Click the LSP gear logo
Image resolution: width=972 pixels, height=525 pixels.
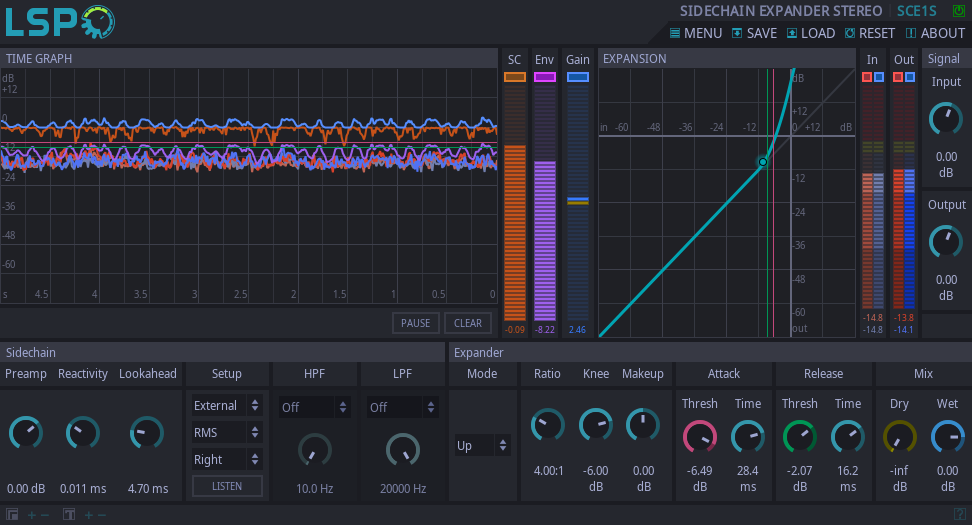click(x=60, y=22)
